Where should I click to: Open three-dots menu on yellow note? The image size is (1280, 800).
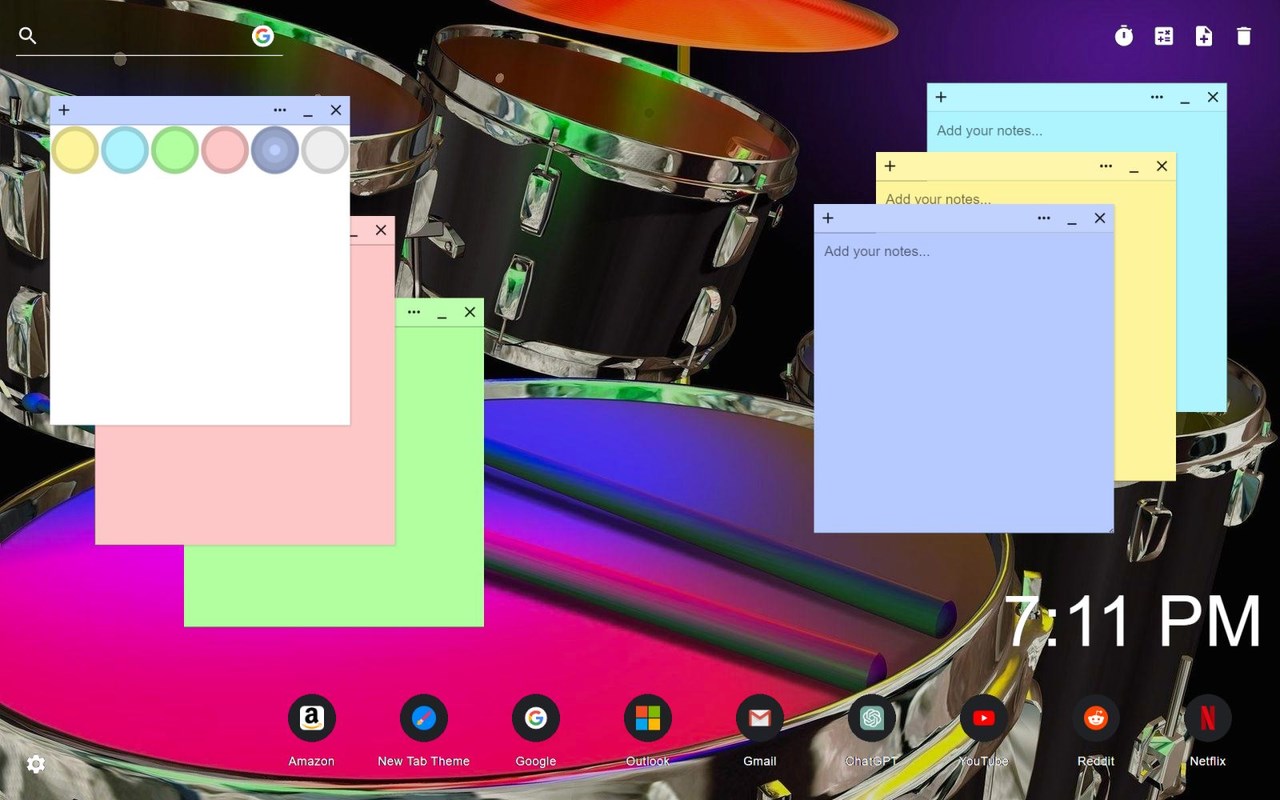pyautogui.click(x=1106, y=166)
